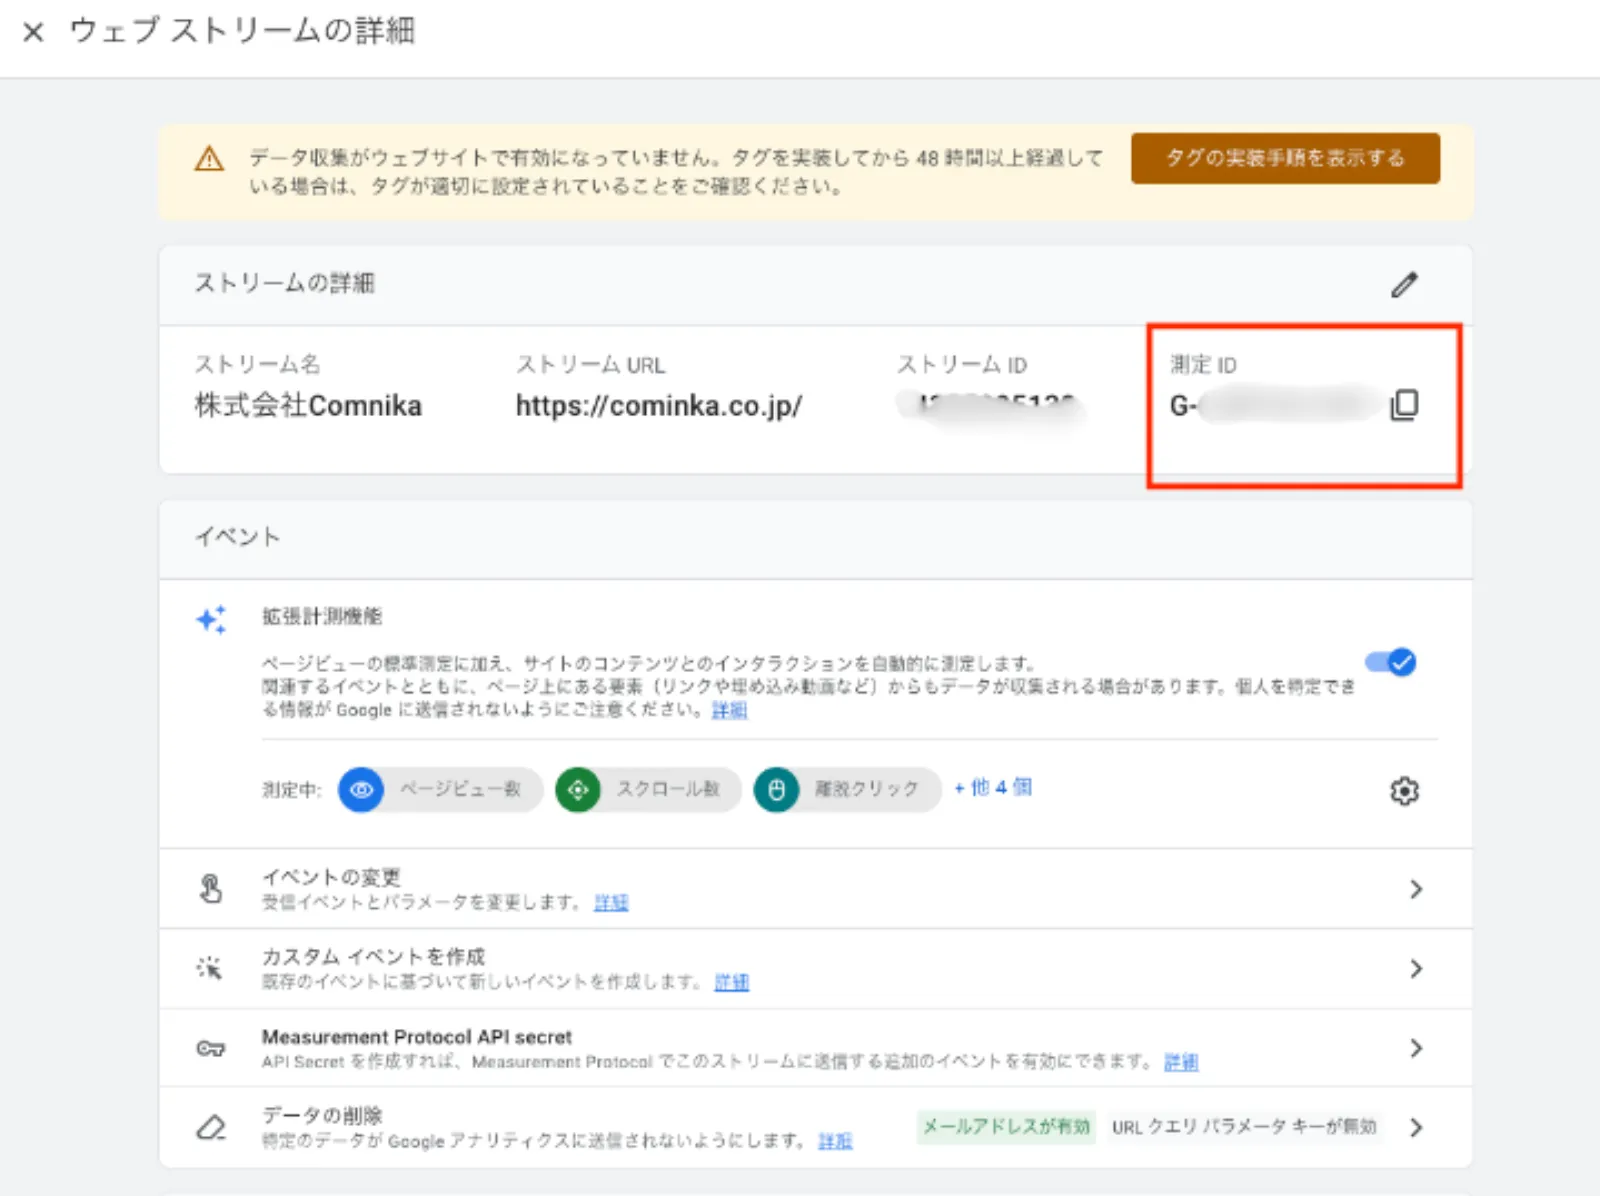Image resolution: width=1600 pixels, height=1196 pixels.
Task: Click the Measurement Protocol API secret title
Action: click(x=417, y=1037)
